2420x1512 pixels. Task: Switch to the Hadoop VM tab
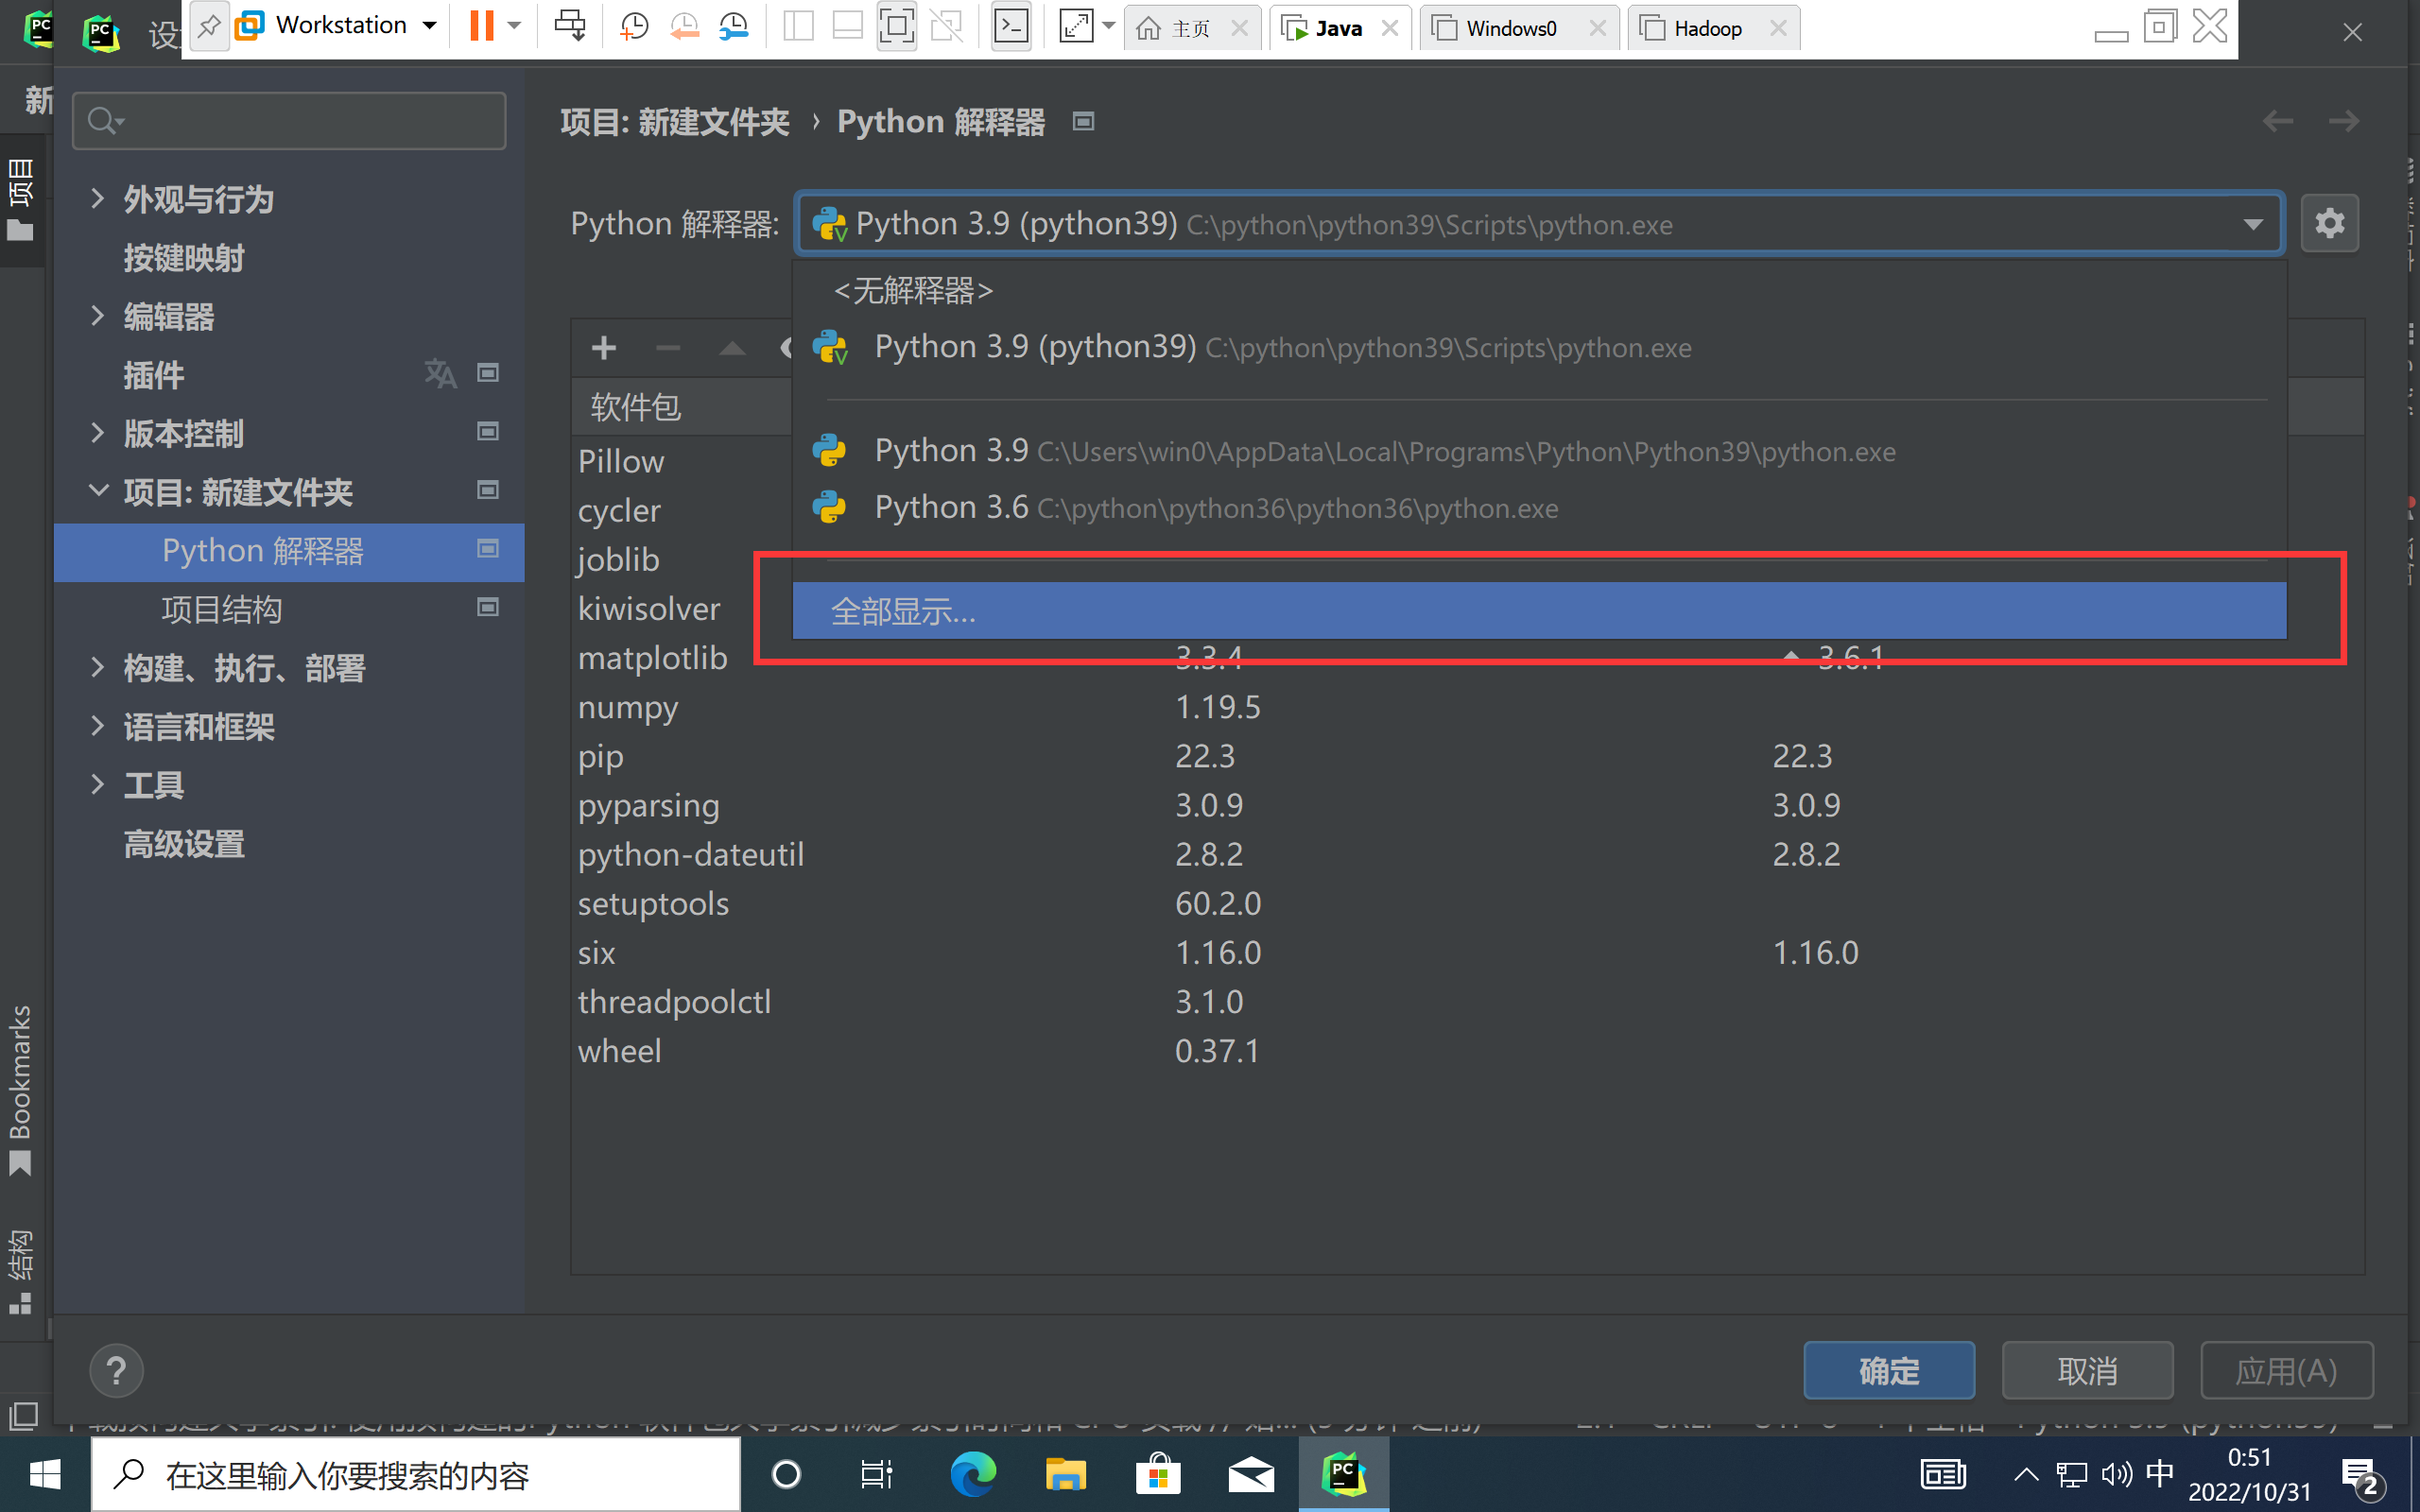pos(1706,28)
